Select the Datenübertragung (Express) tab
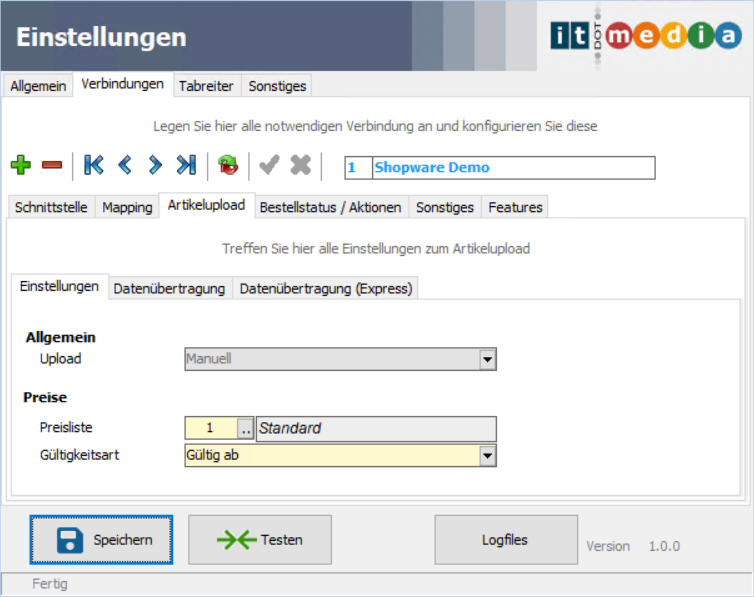 (325, 288)
